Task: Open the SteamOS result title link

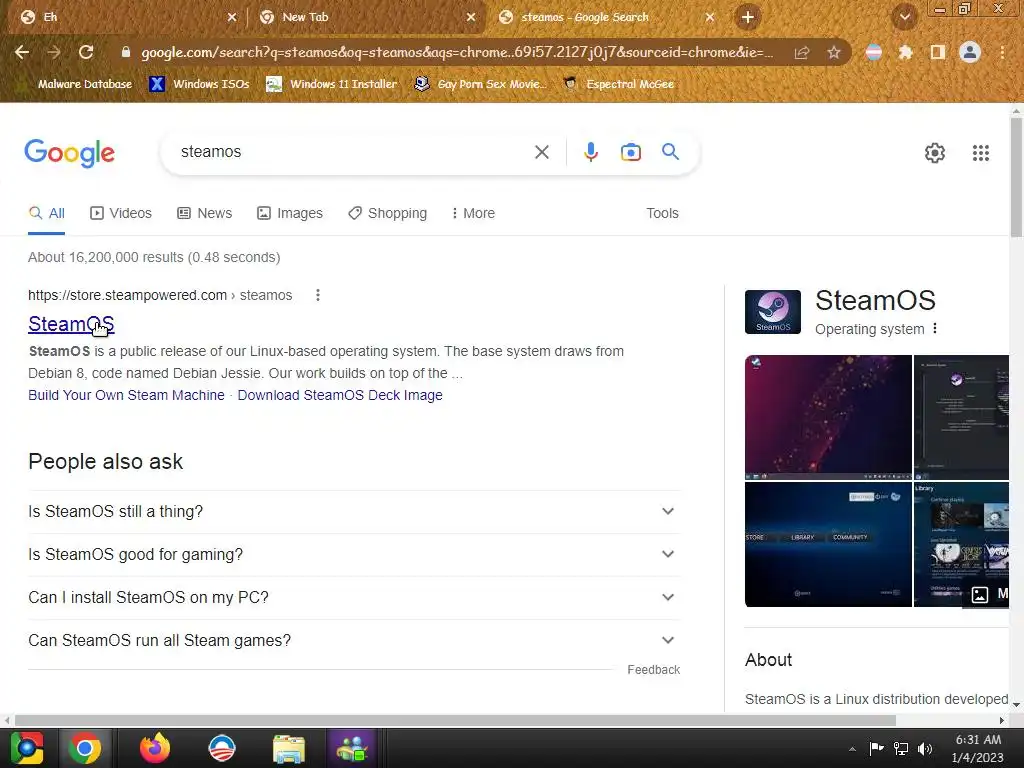Action: coord(71,324)
